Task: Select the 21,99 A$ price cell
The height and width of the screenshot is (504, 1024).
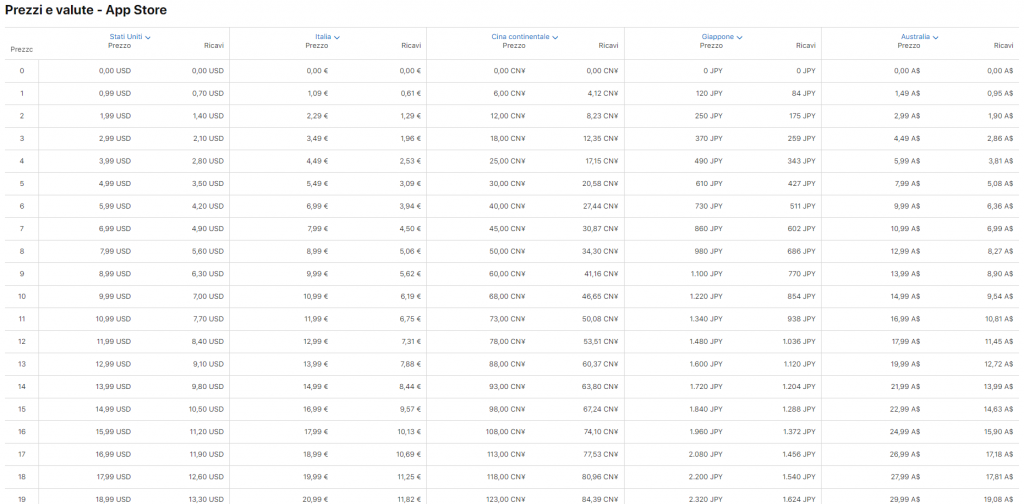Action: tap(905, 386)
